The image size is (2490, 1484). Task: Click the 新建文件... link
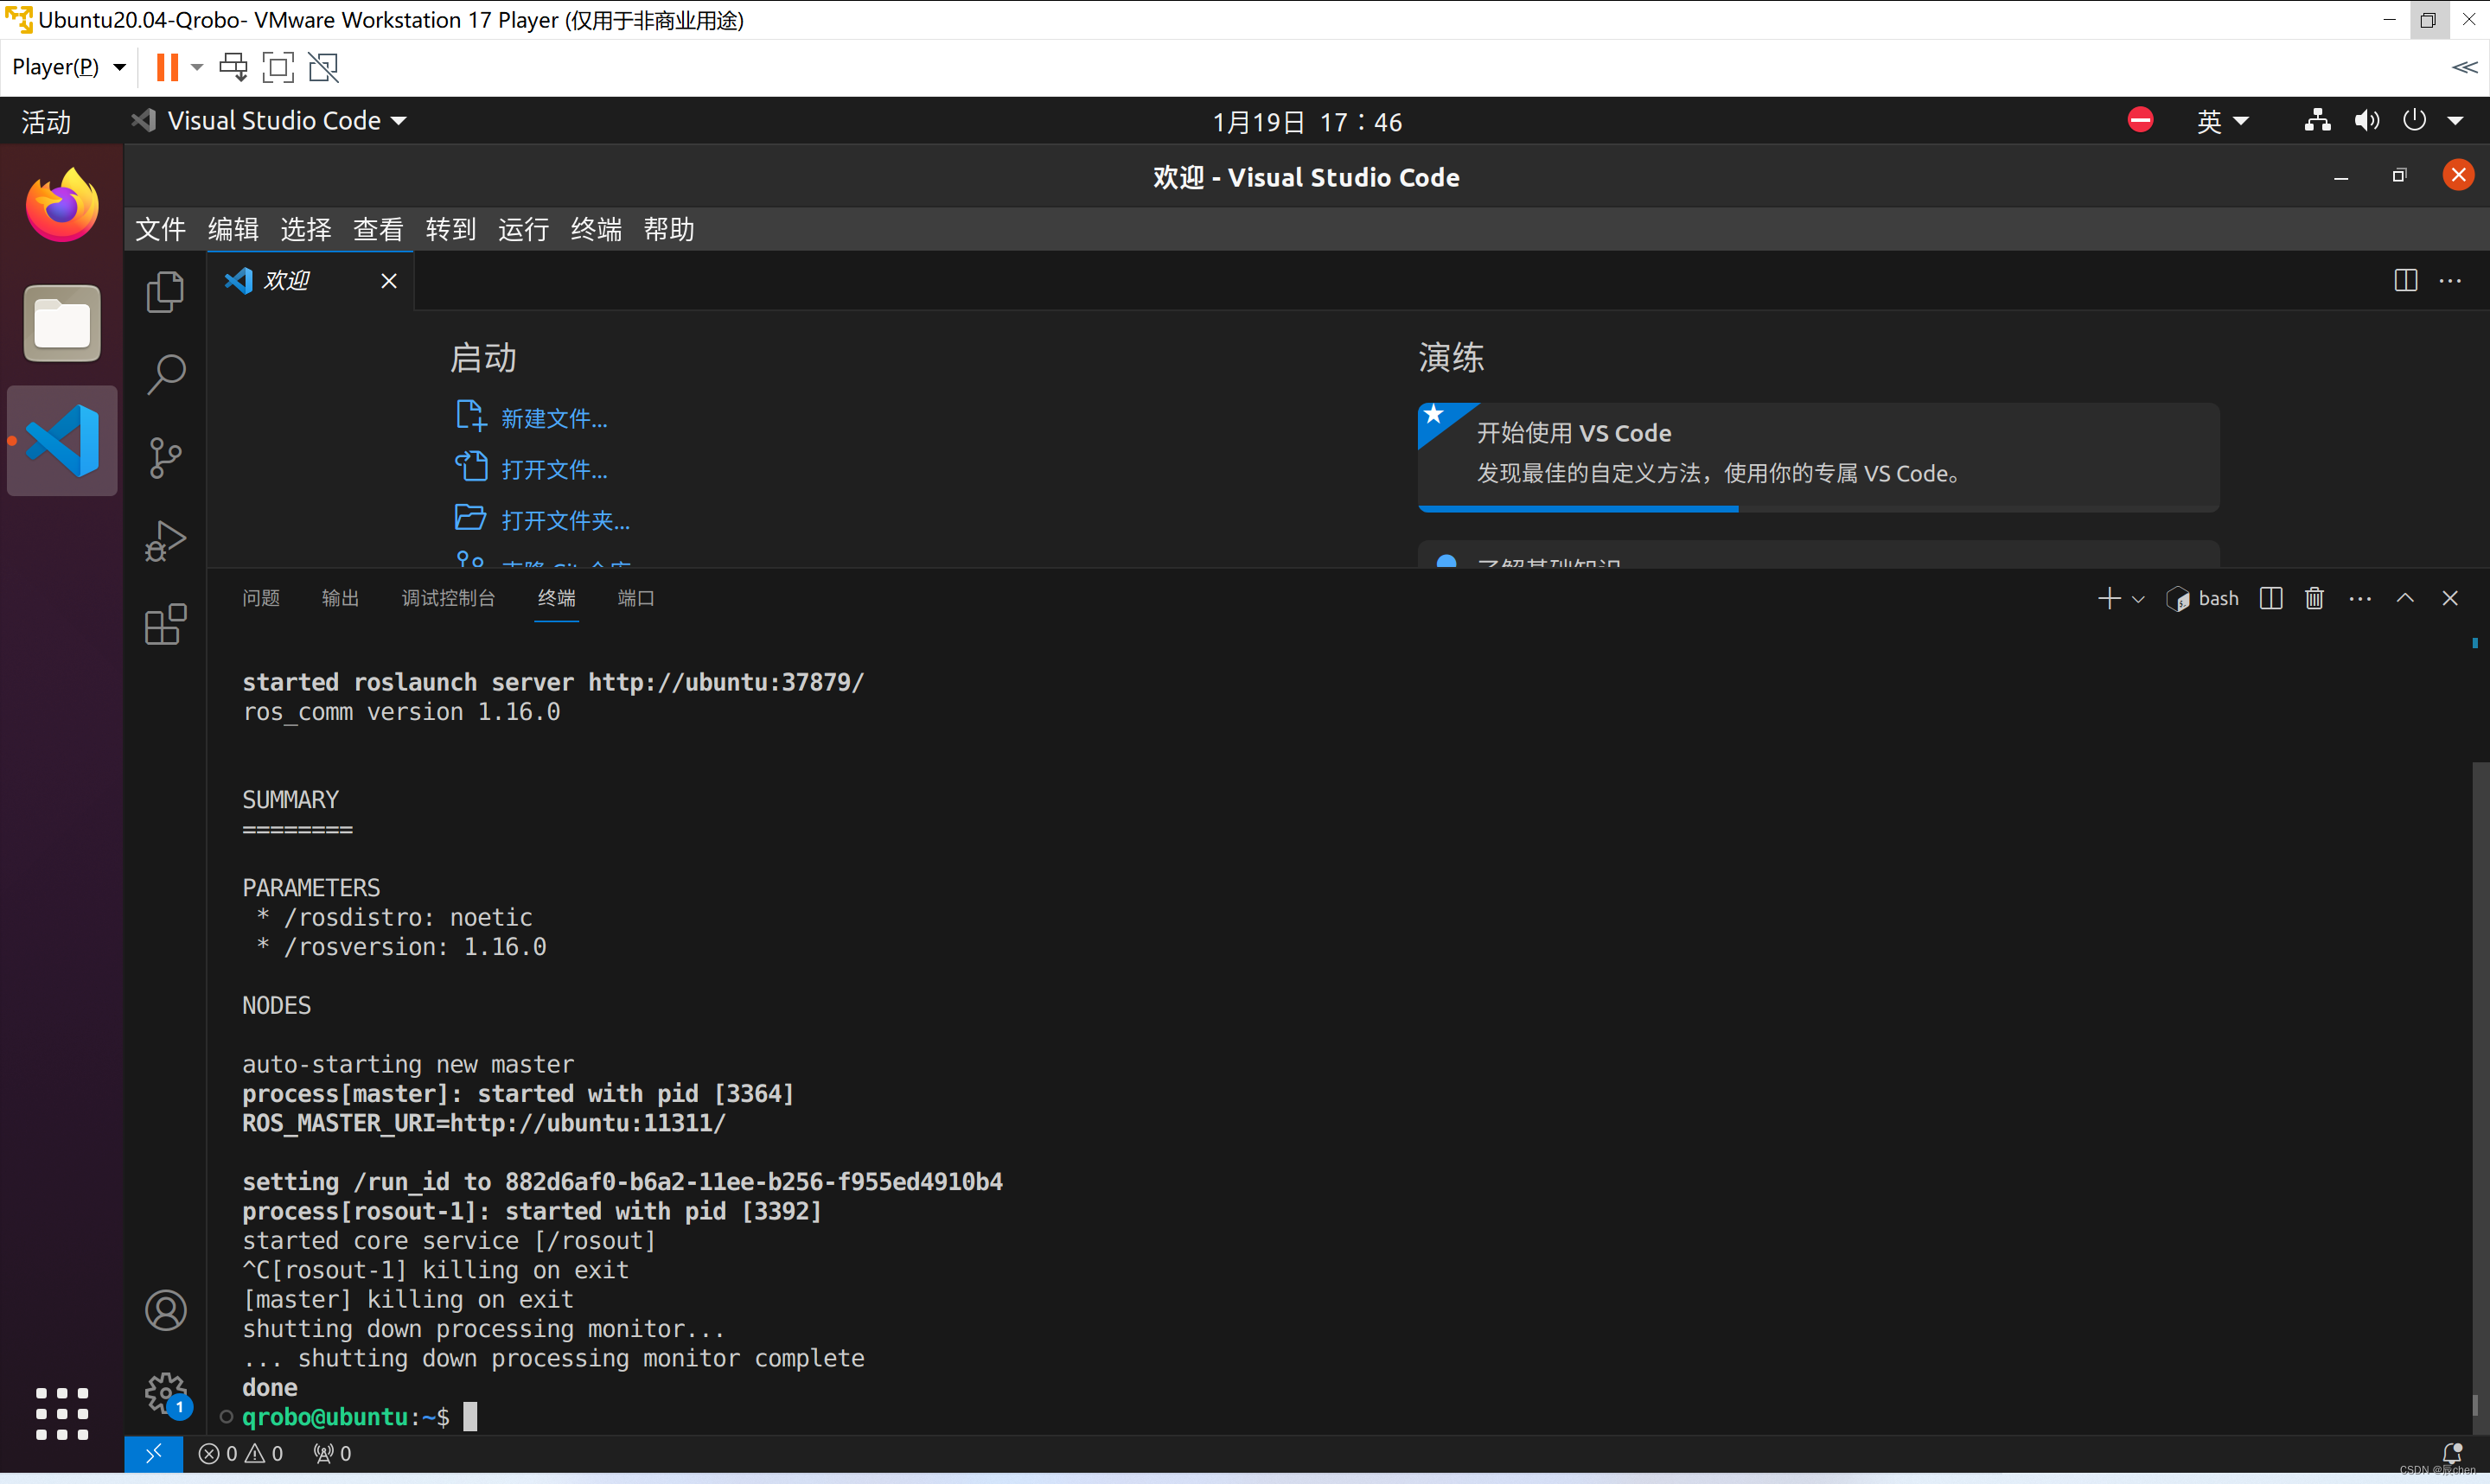(x=553, y=418)
